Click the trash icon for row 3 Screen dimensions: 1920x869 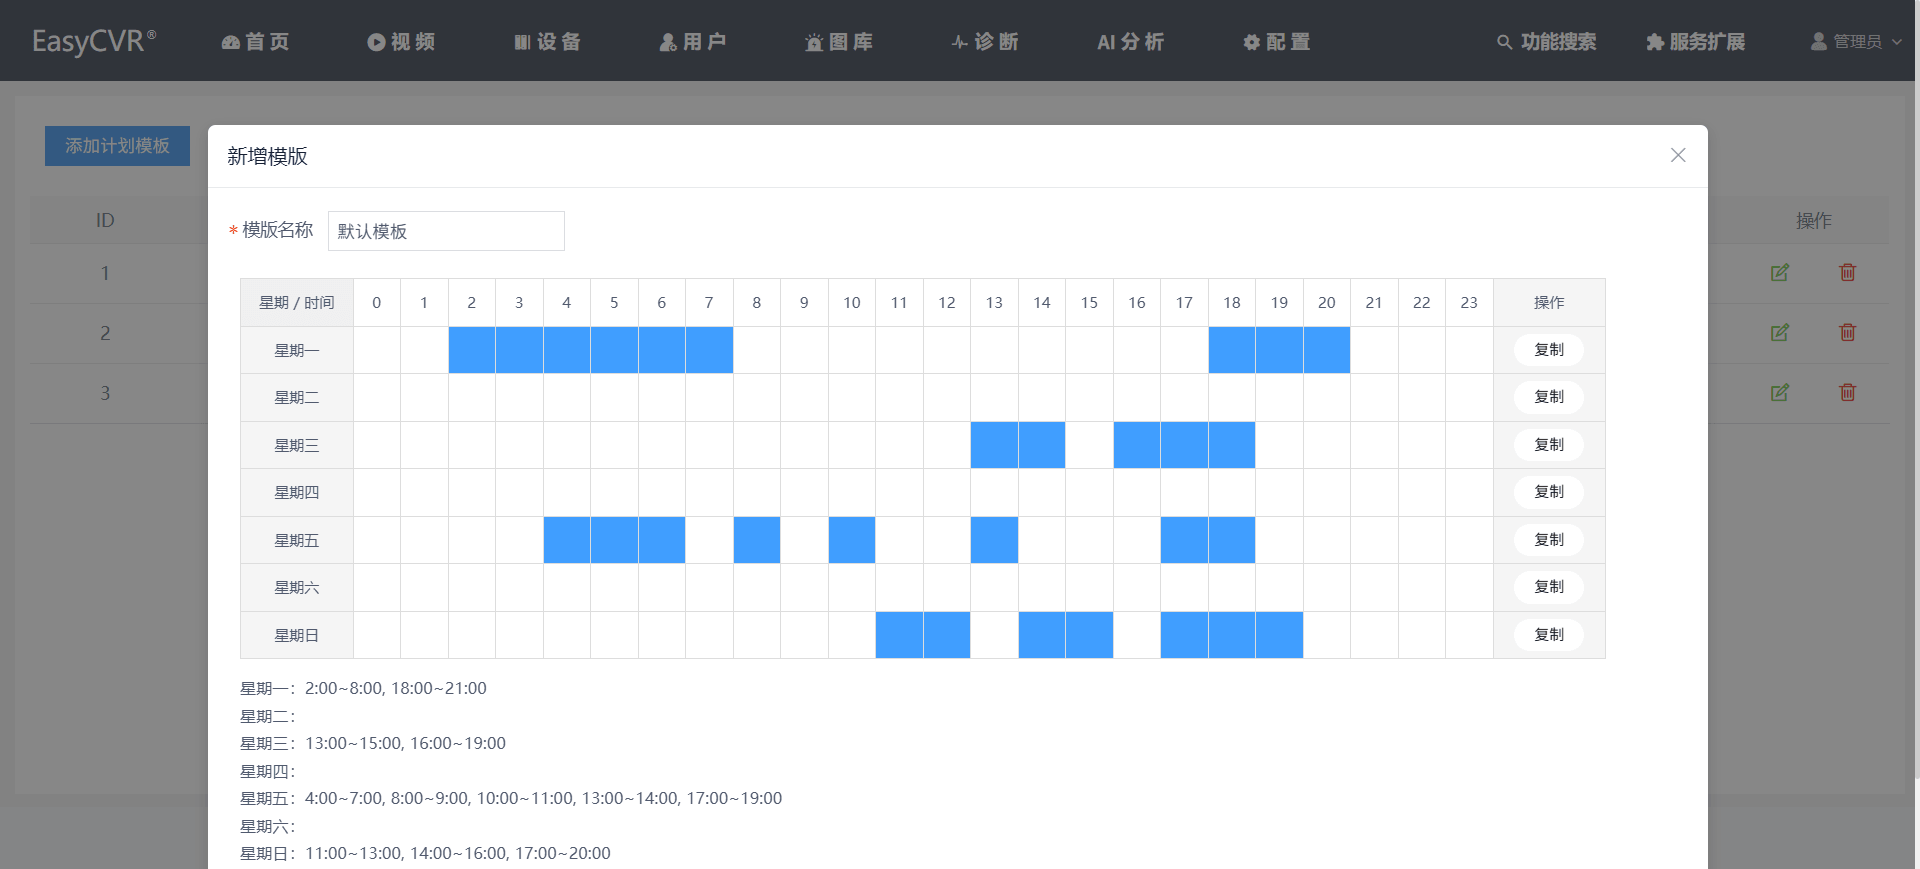[x=1847, y=393]
